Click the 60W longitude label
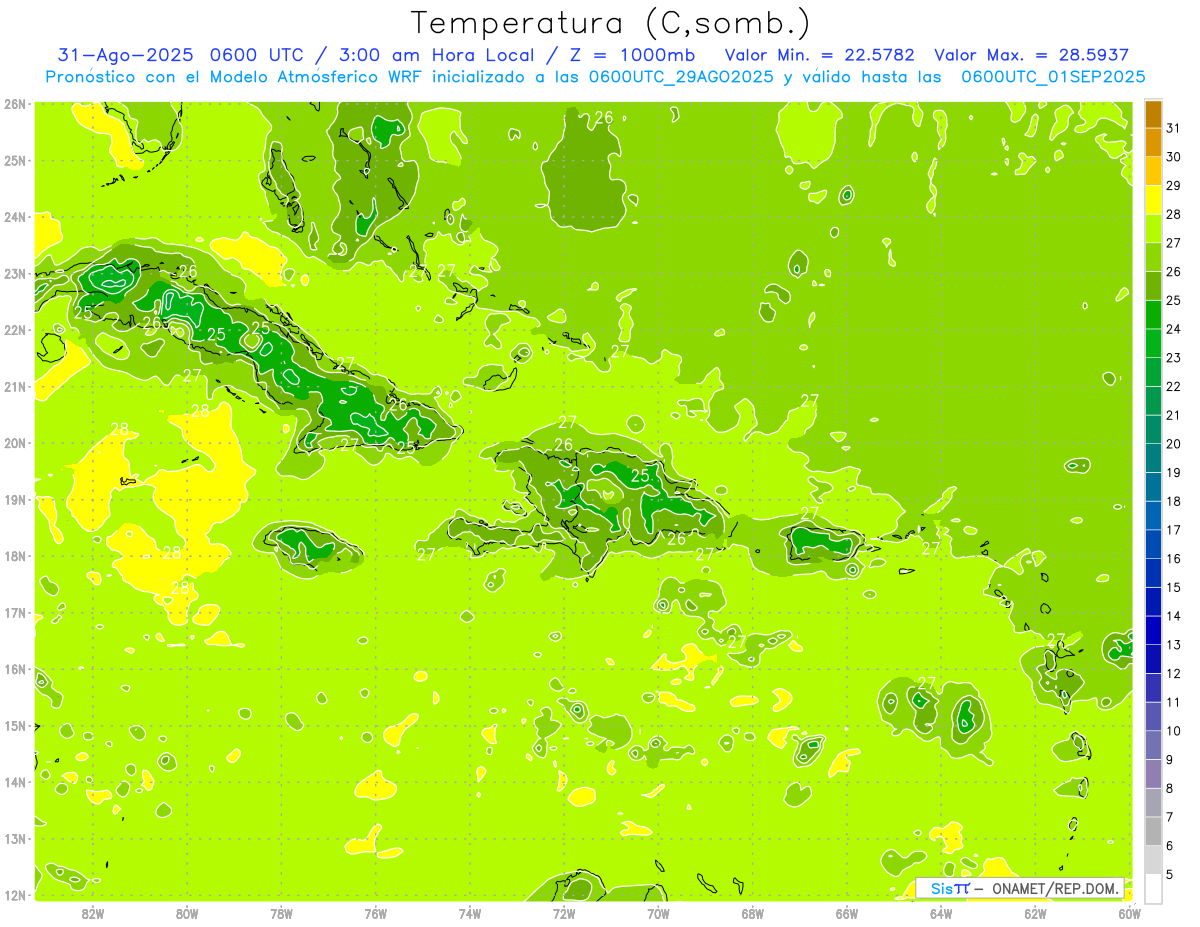1200x927 pixels. pyautogui.click(x=1129, y=914)
